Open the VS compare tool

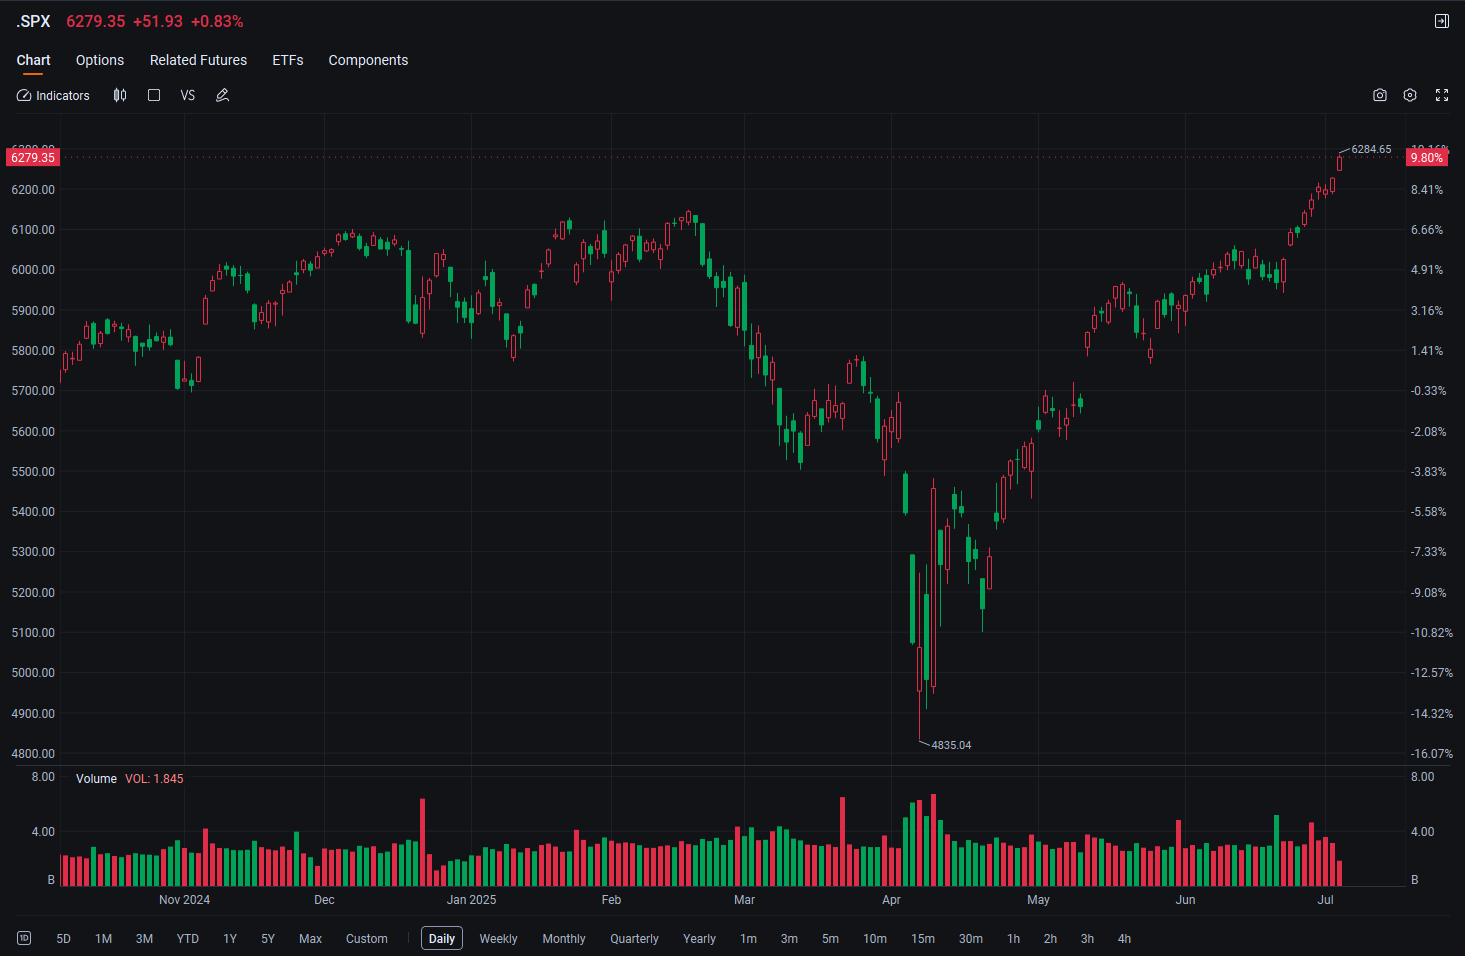(188, 96)
